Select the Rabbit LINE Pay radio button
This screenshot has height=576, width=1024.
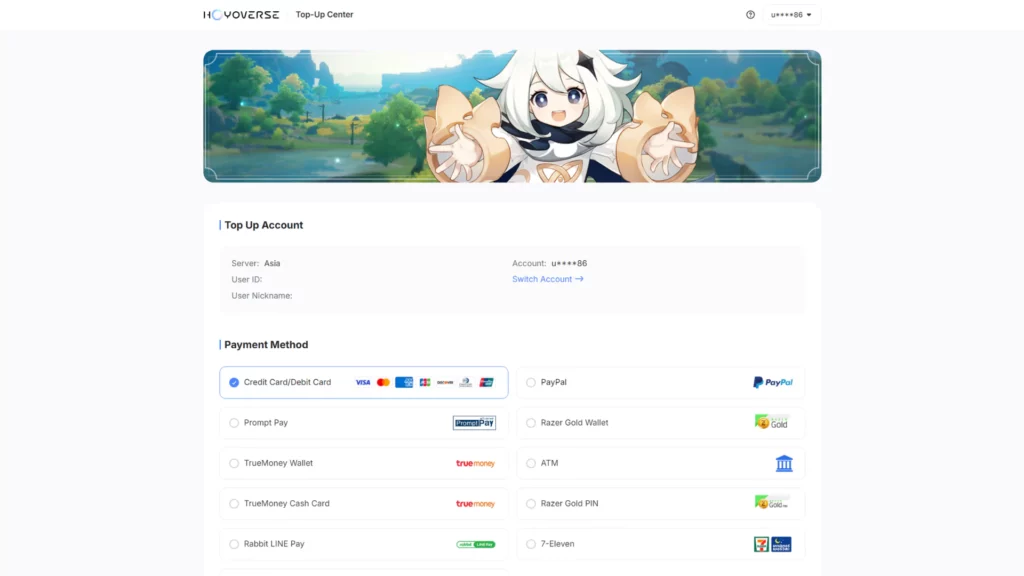click(234, 545)
